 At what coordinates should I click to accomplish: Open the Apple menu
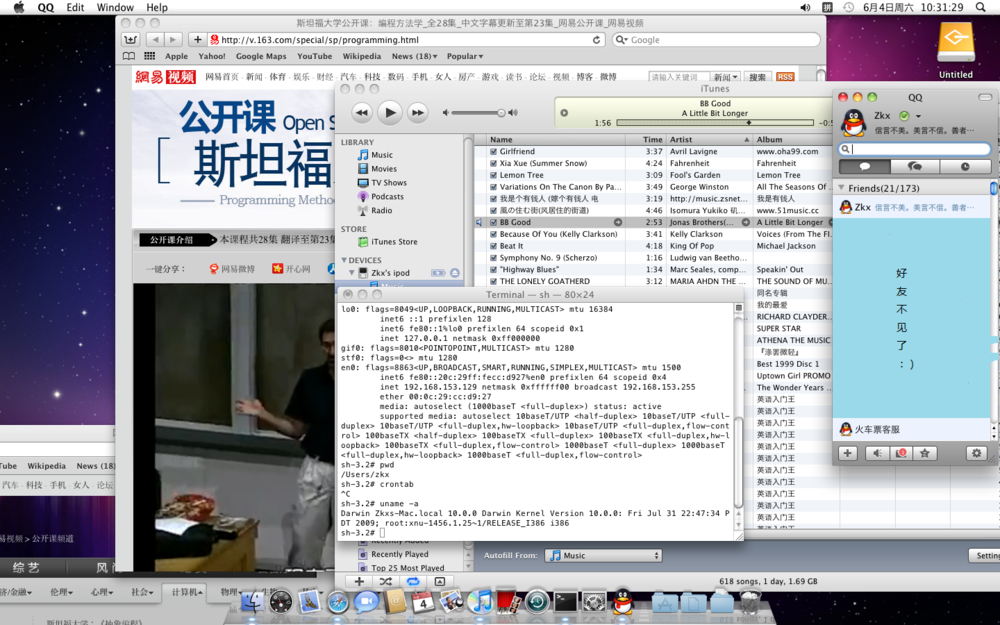point(18,8)
